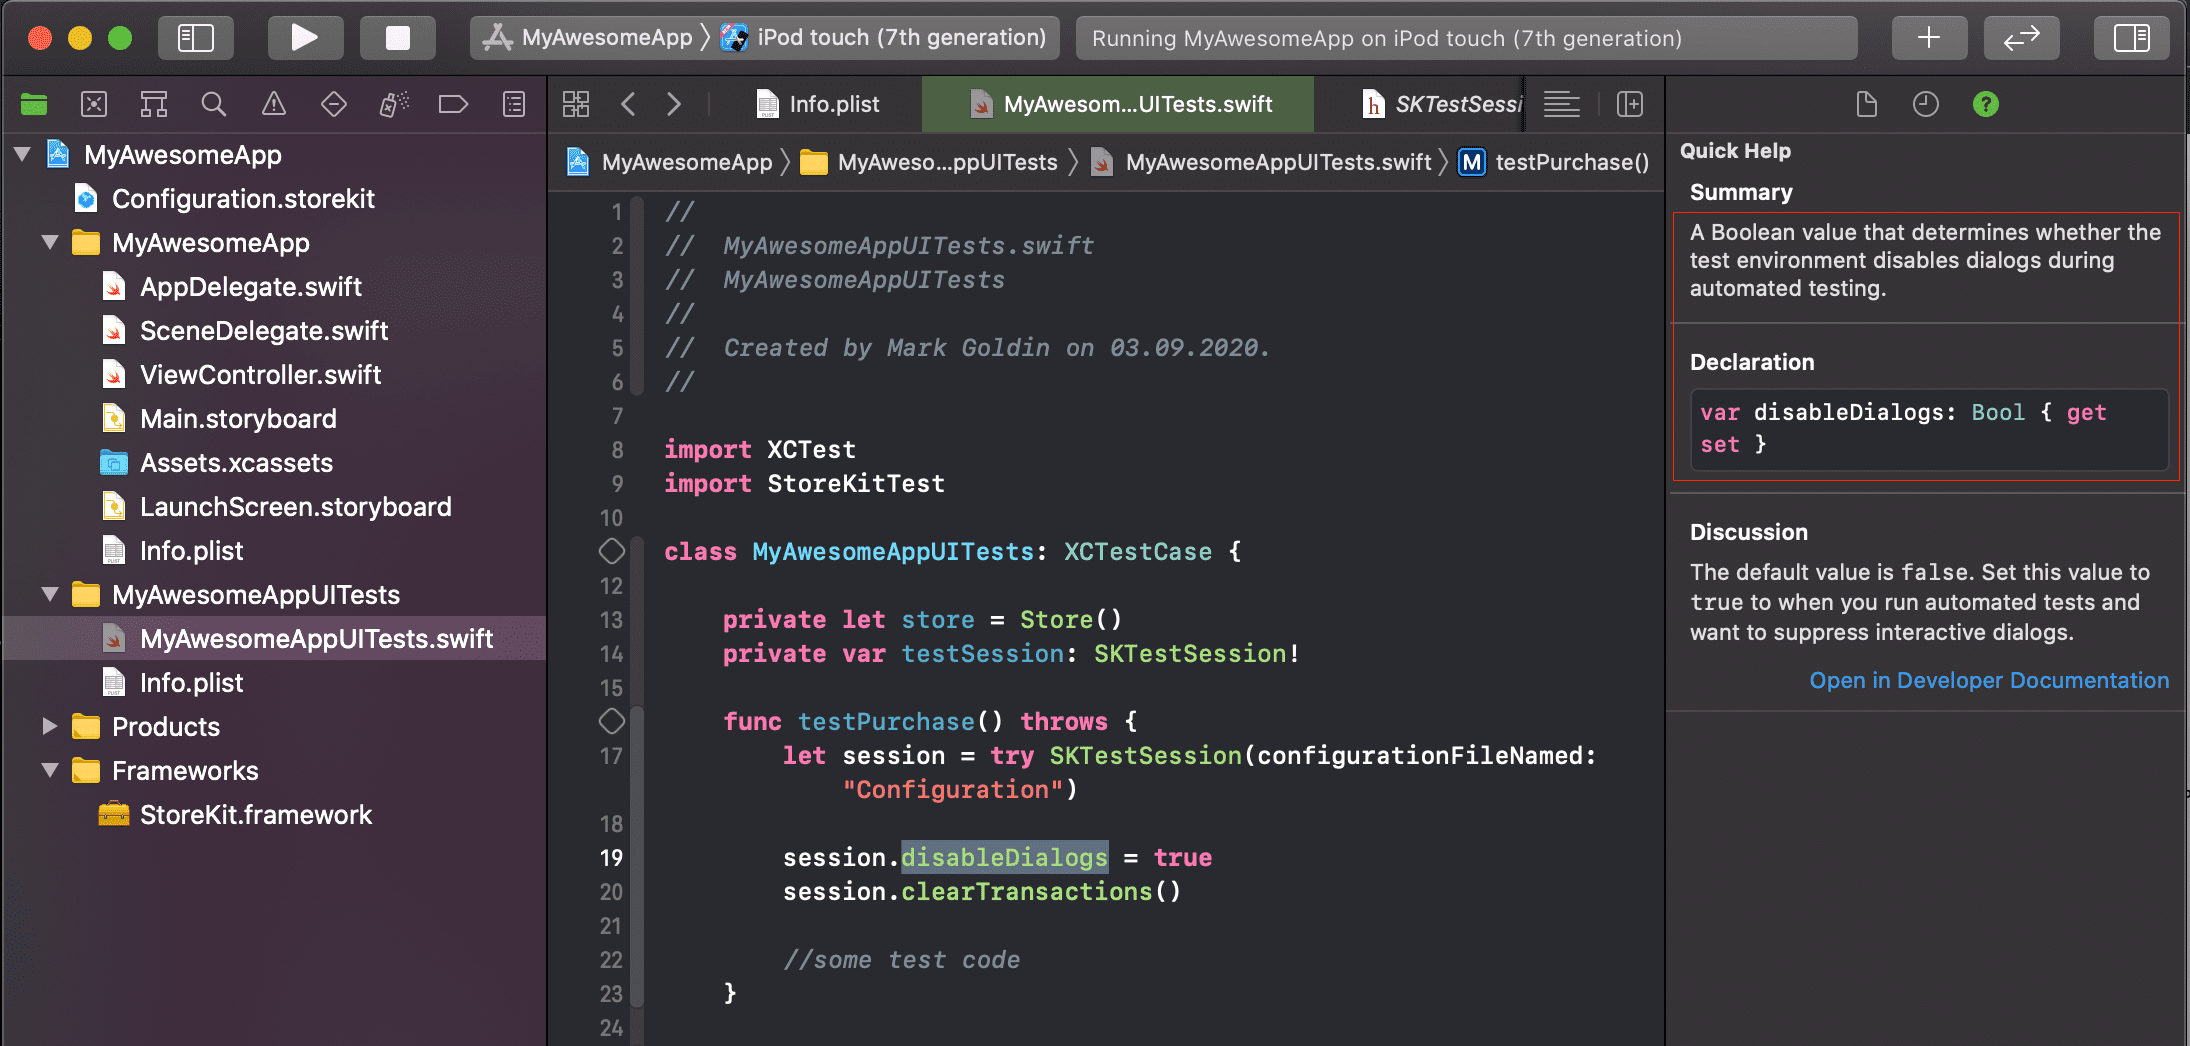Show the History inspector clock icon
Viewport: 2190px width, 1046px height.
(x=1926, y=104)
